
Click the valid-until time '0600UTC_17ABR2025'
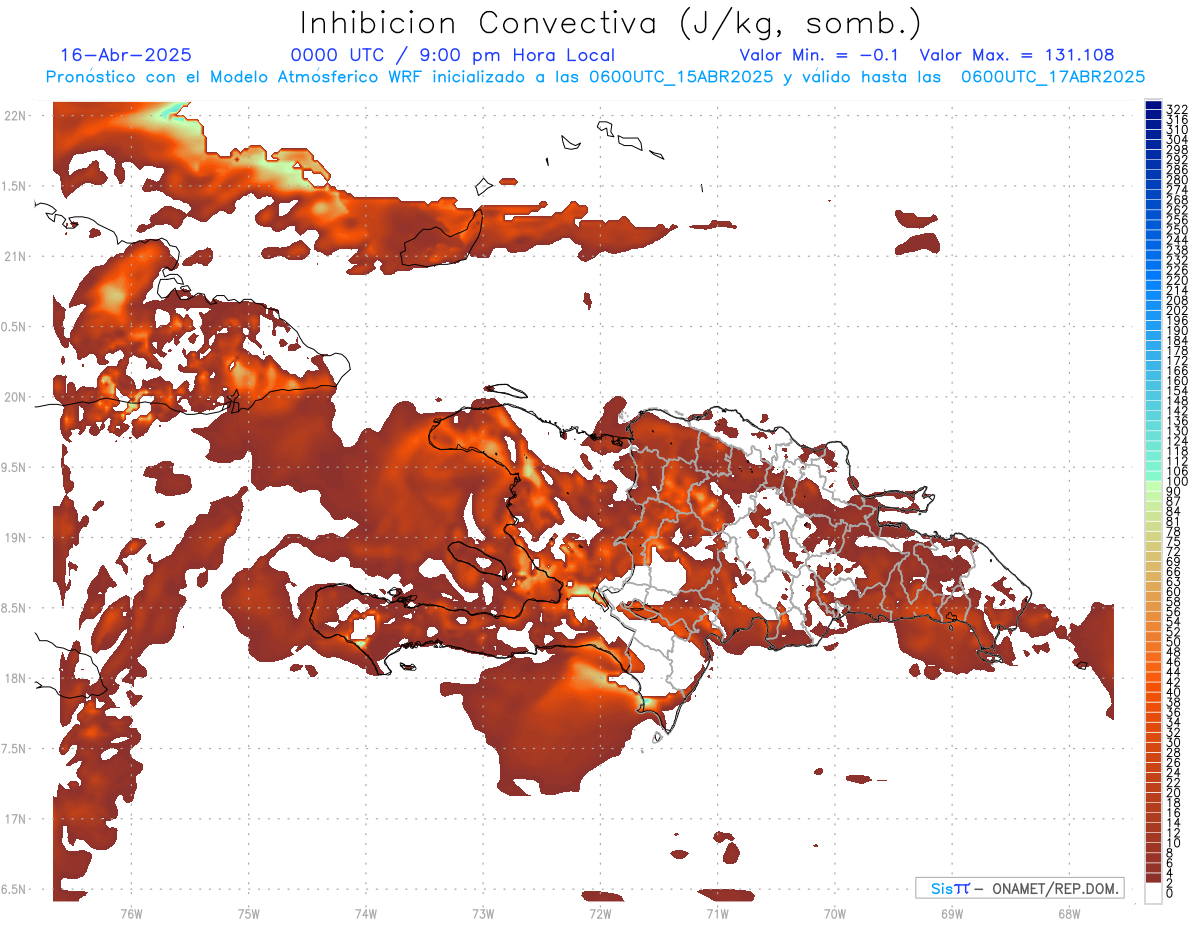click(1053, 76)
